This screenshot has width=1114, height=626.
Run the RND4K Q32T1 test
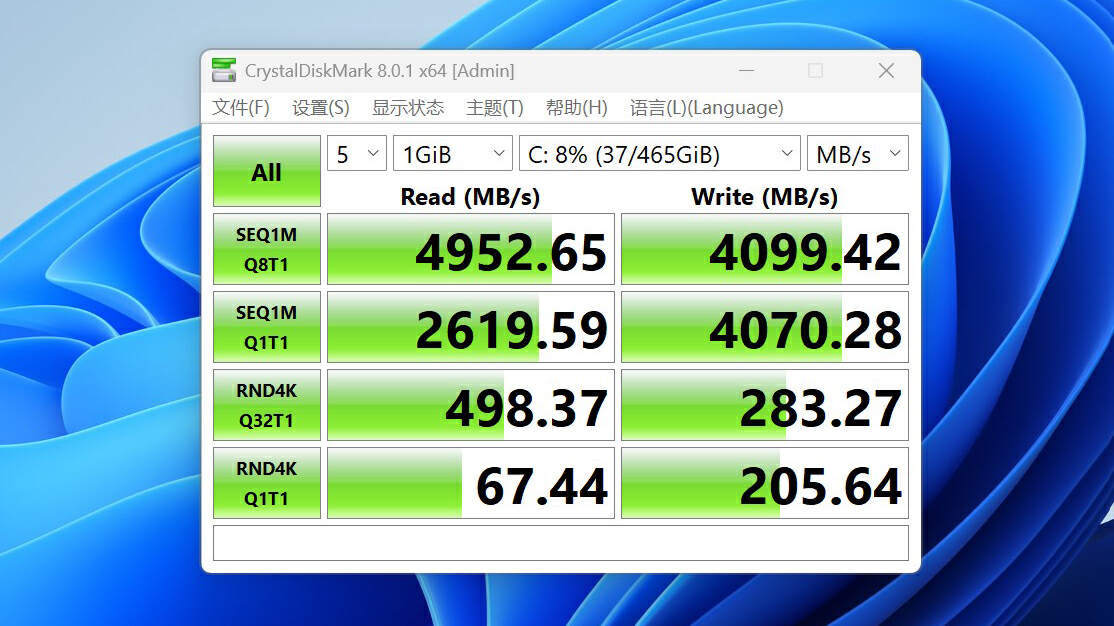266,405
